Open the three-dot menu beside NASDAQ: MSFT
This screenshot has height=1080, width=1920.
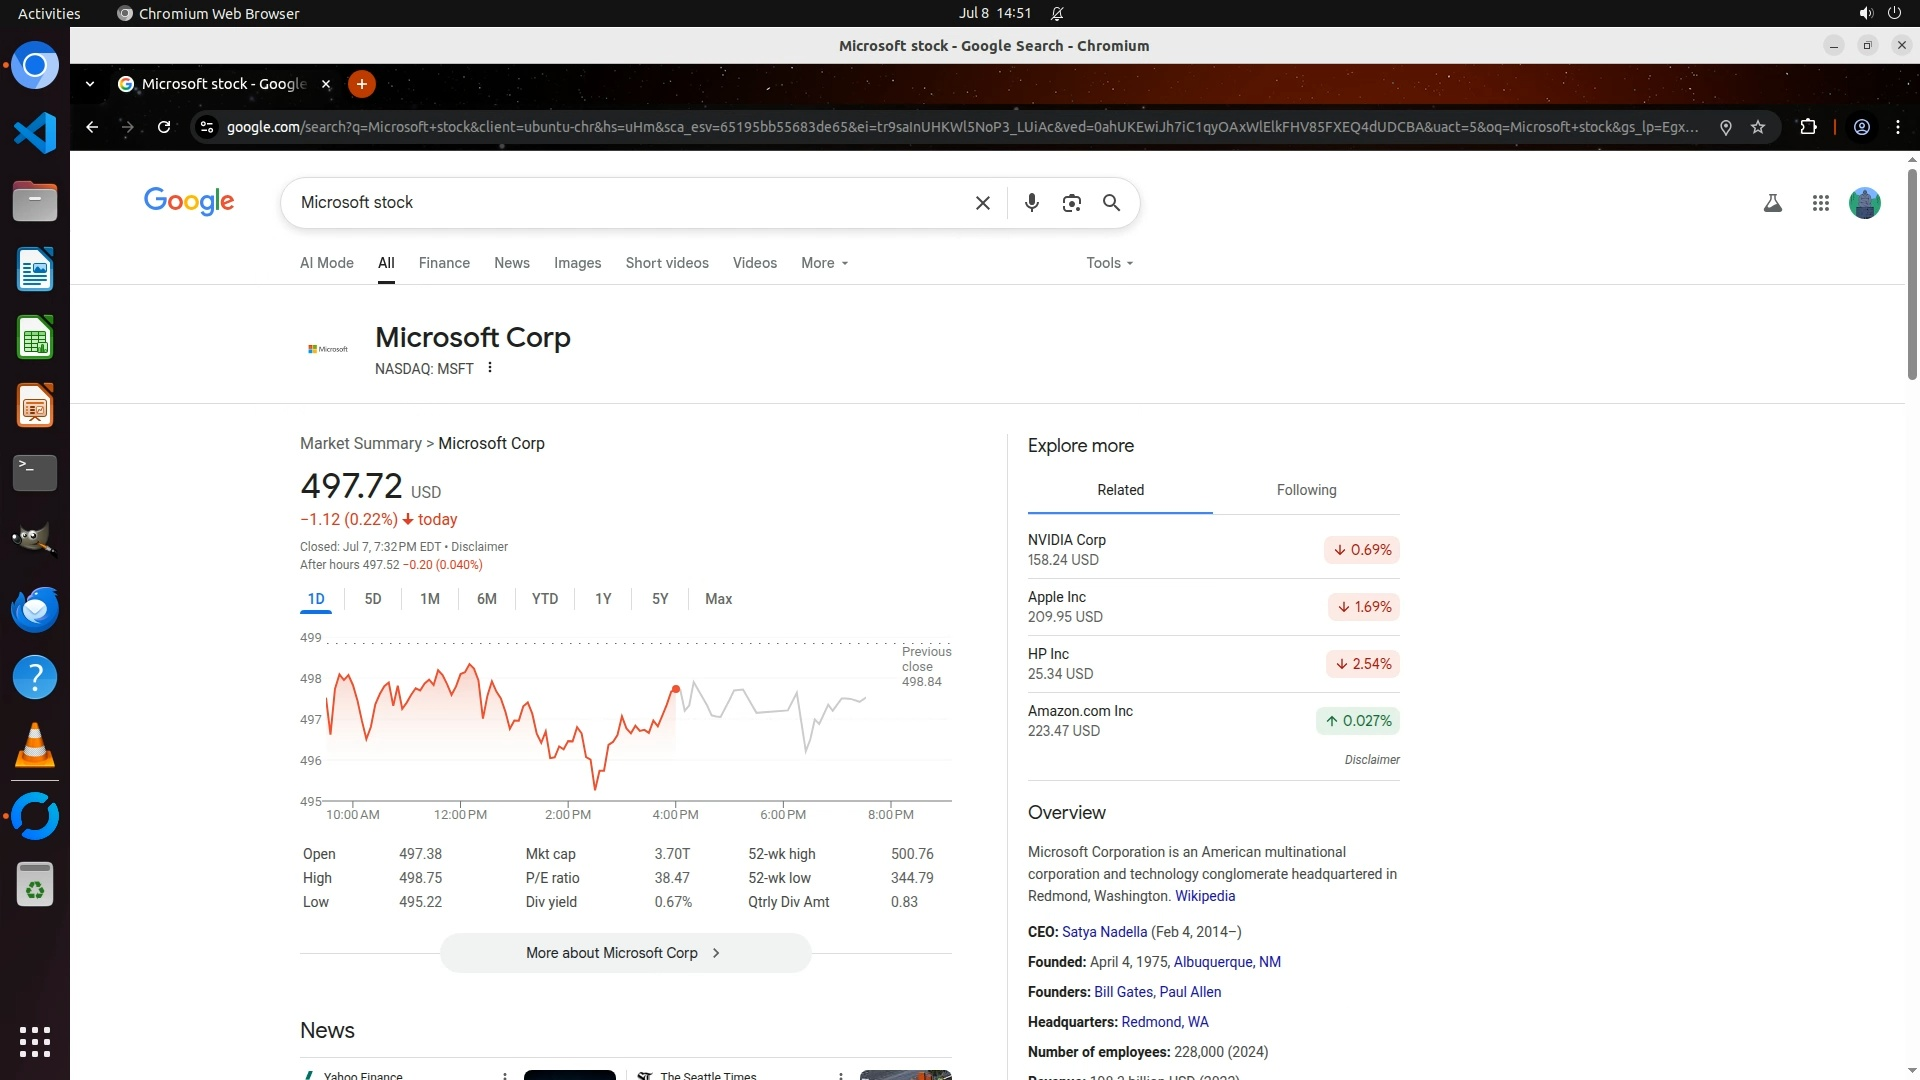tap(490, 368)
